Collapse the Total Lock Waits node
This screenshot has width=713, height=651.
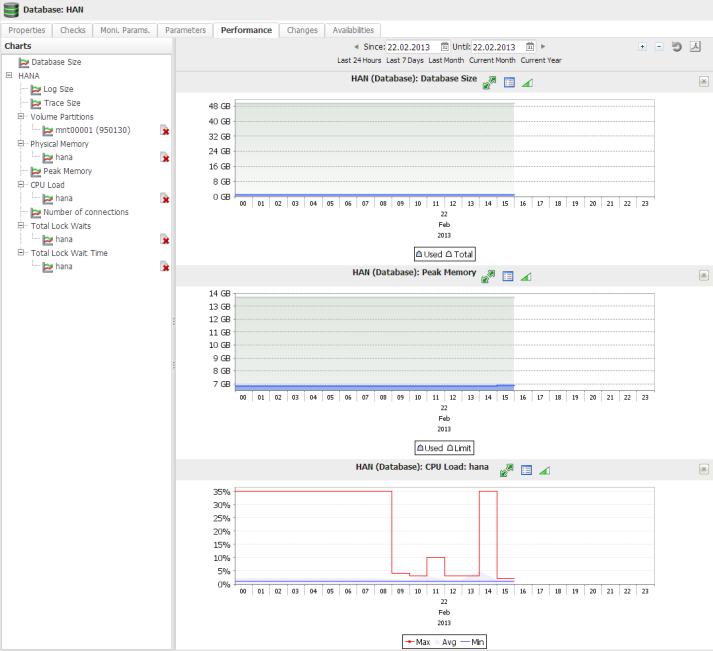click(x=21, y=225)
